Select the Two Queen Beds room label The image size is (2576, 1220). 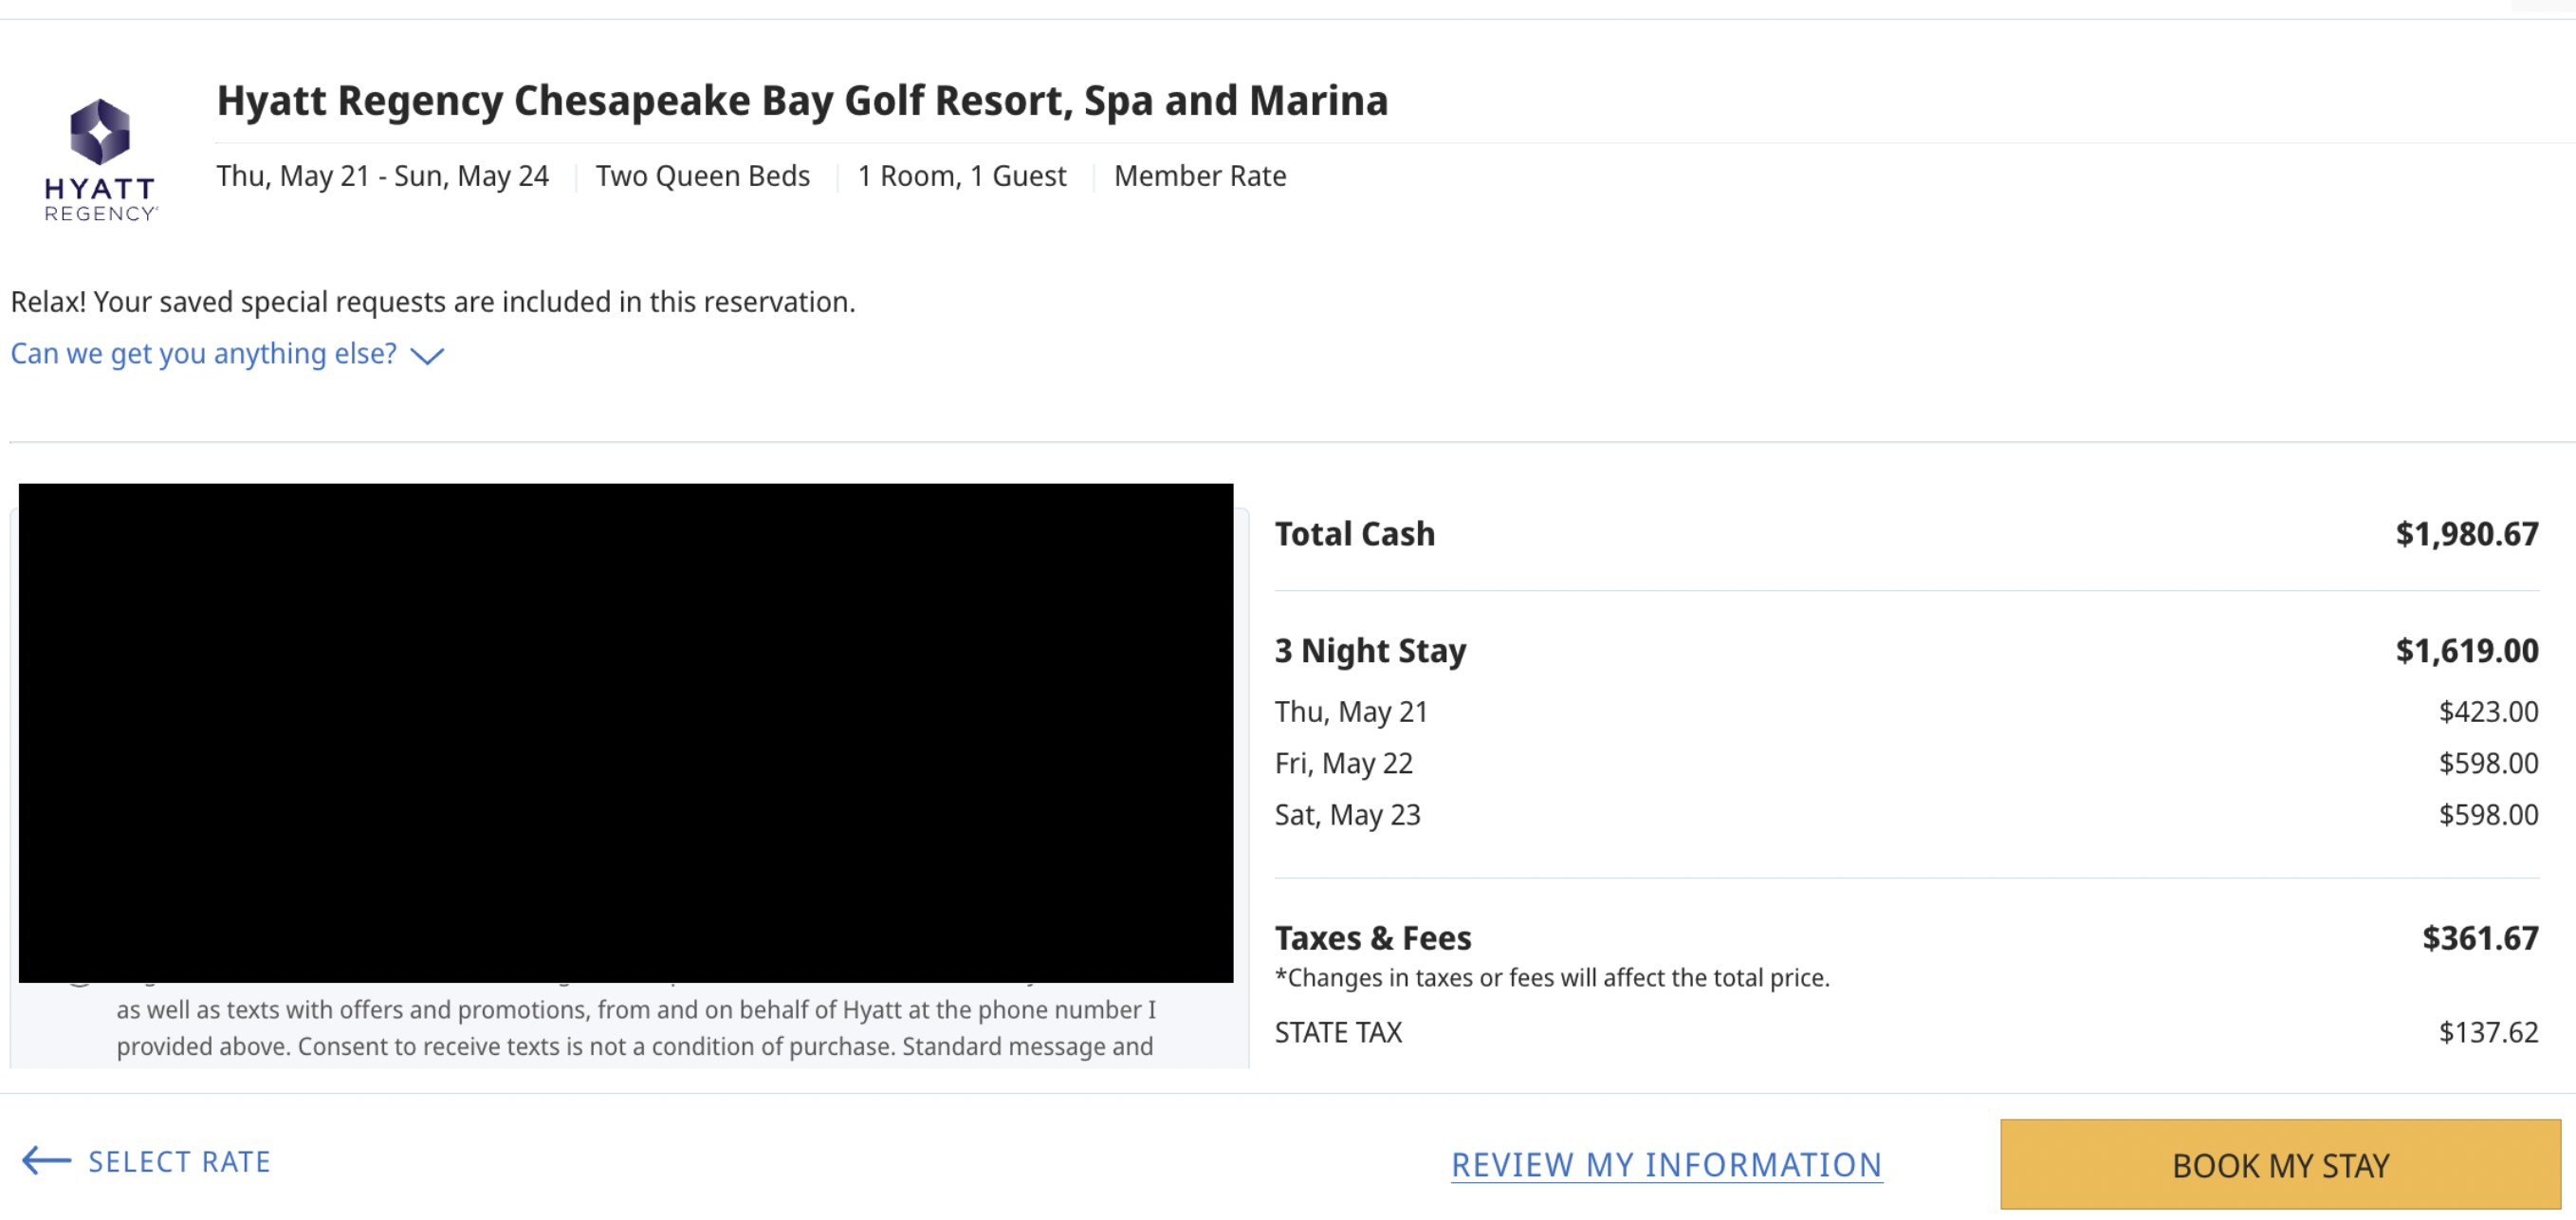(x=702, y=176)
